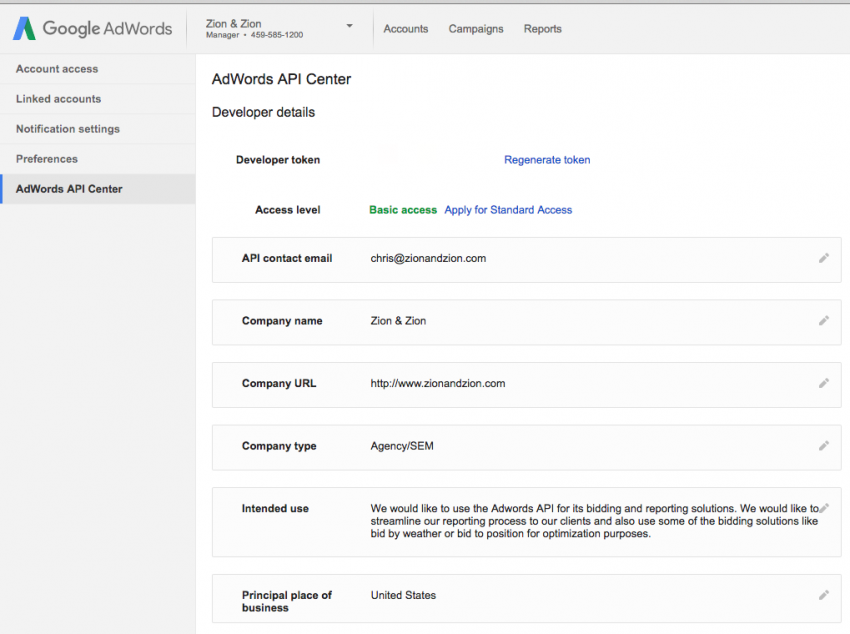The width and height of the screenshot is (850, 634).
Task: Click the Google AdWords logo
Action: tap(92, 28)
